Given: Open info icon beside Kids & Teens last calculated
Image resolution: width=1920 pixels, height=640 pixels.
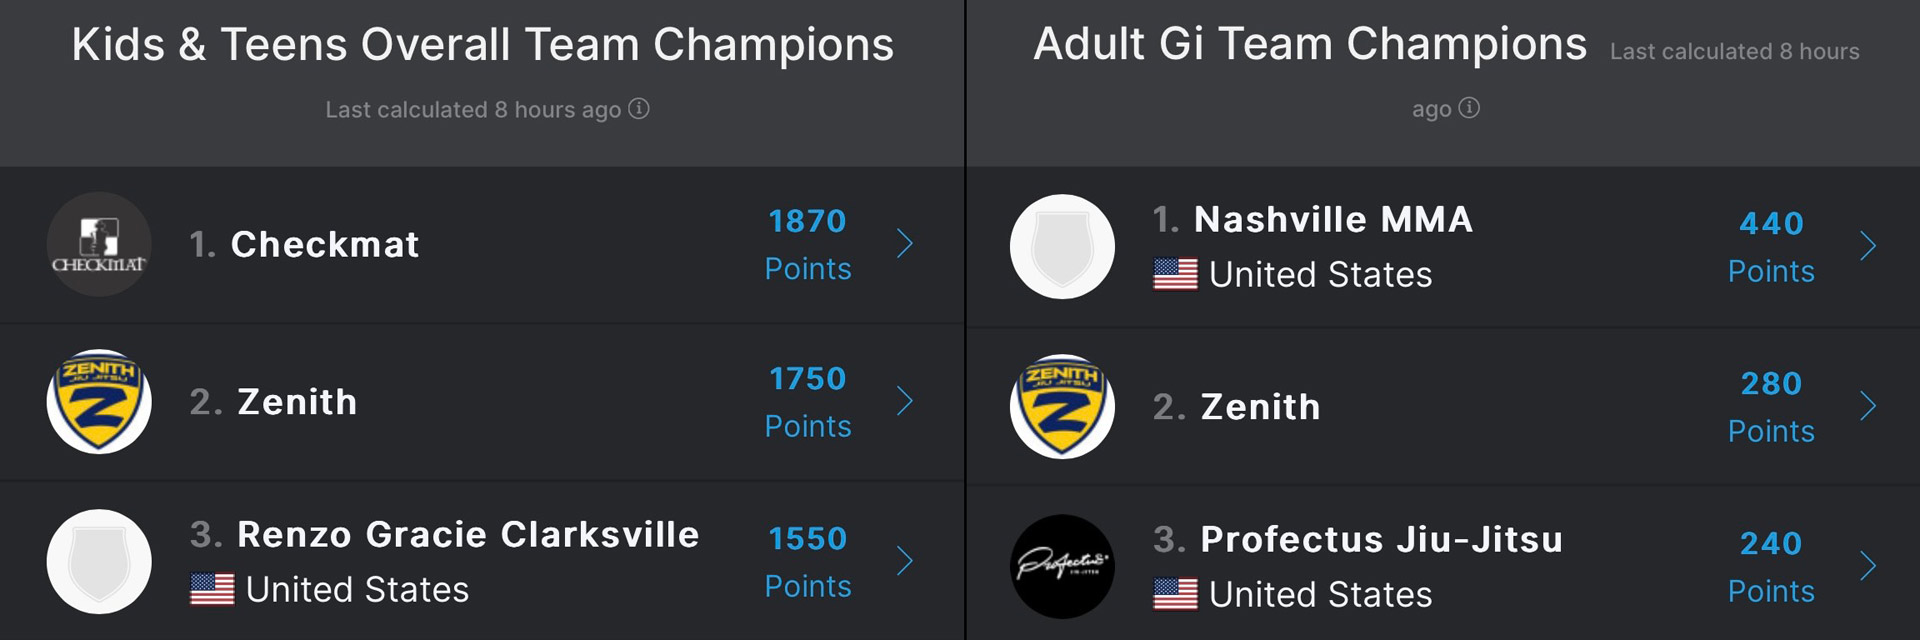Looking at the screenshot, I should pos(639,108).
